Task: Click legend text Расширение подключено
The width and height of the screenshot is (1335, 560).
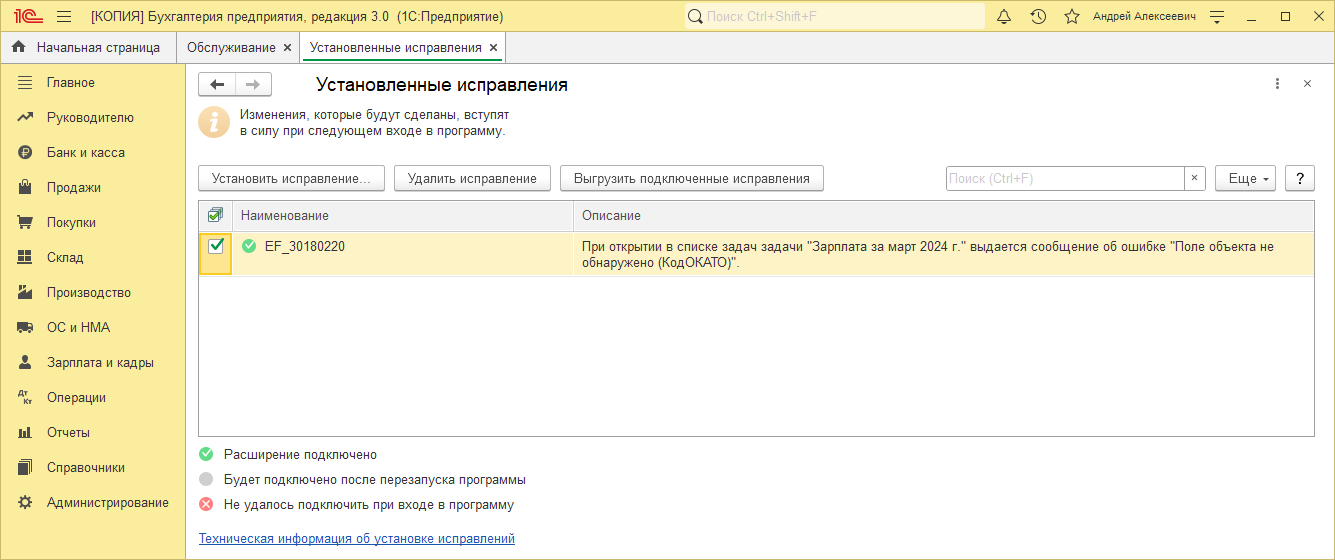Action: 300,454
